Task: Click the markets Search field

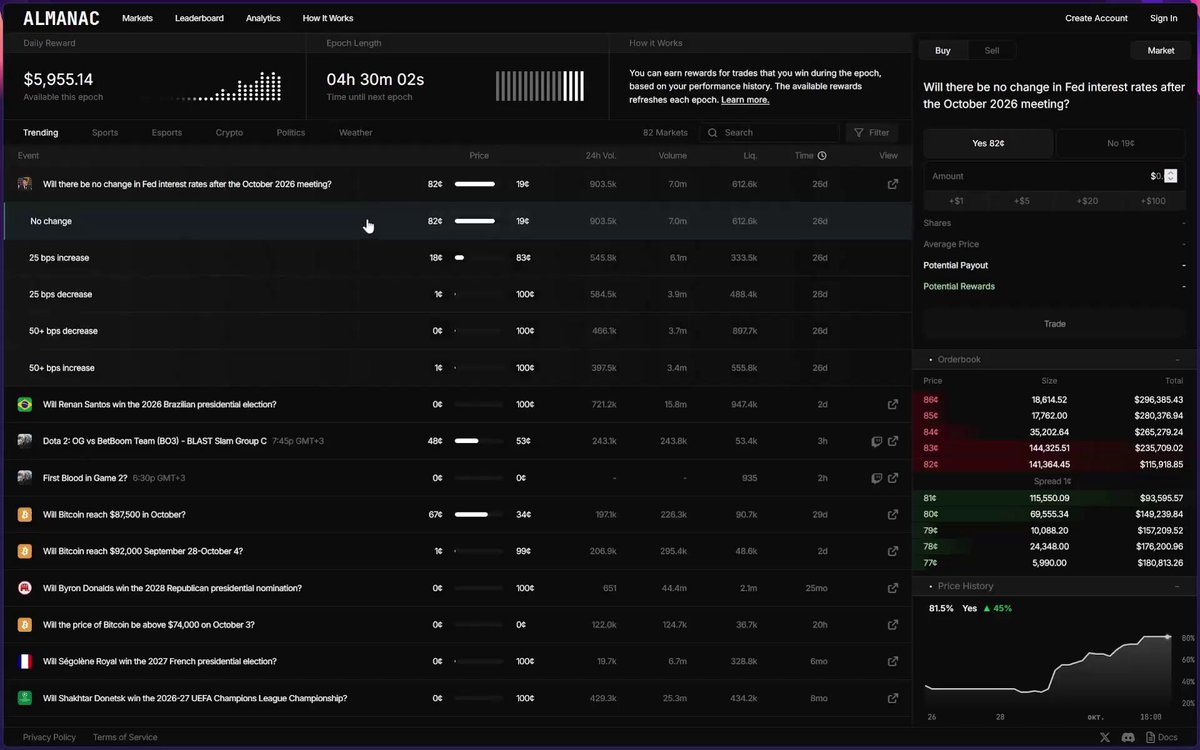Action: [769, 132]
